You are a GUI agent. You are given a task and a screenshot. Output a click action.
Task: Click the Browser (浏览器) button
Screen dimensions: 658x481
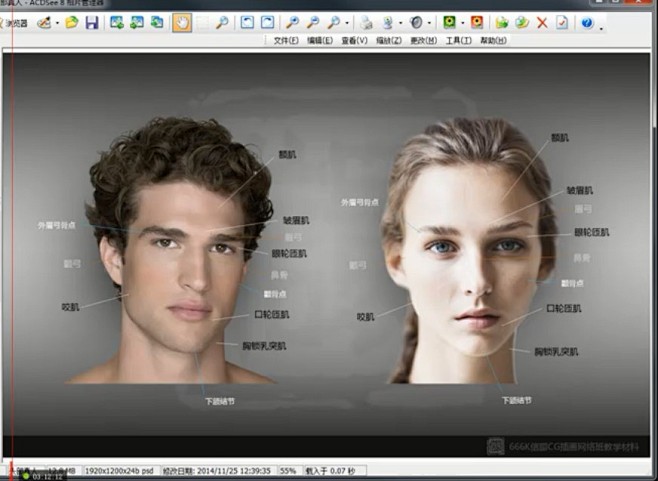click(x=14, y=22)
